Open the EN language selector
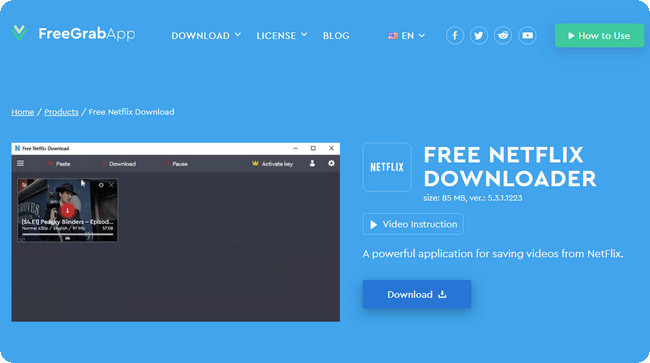 (x=407, y=36)
